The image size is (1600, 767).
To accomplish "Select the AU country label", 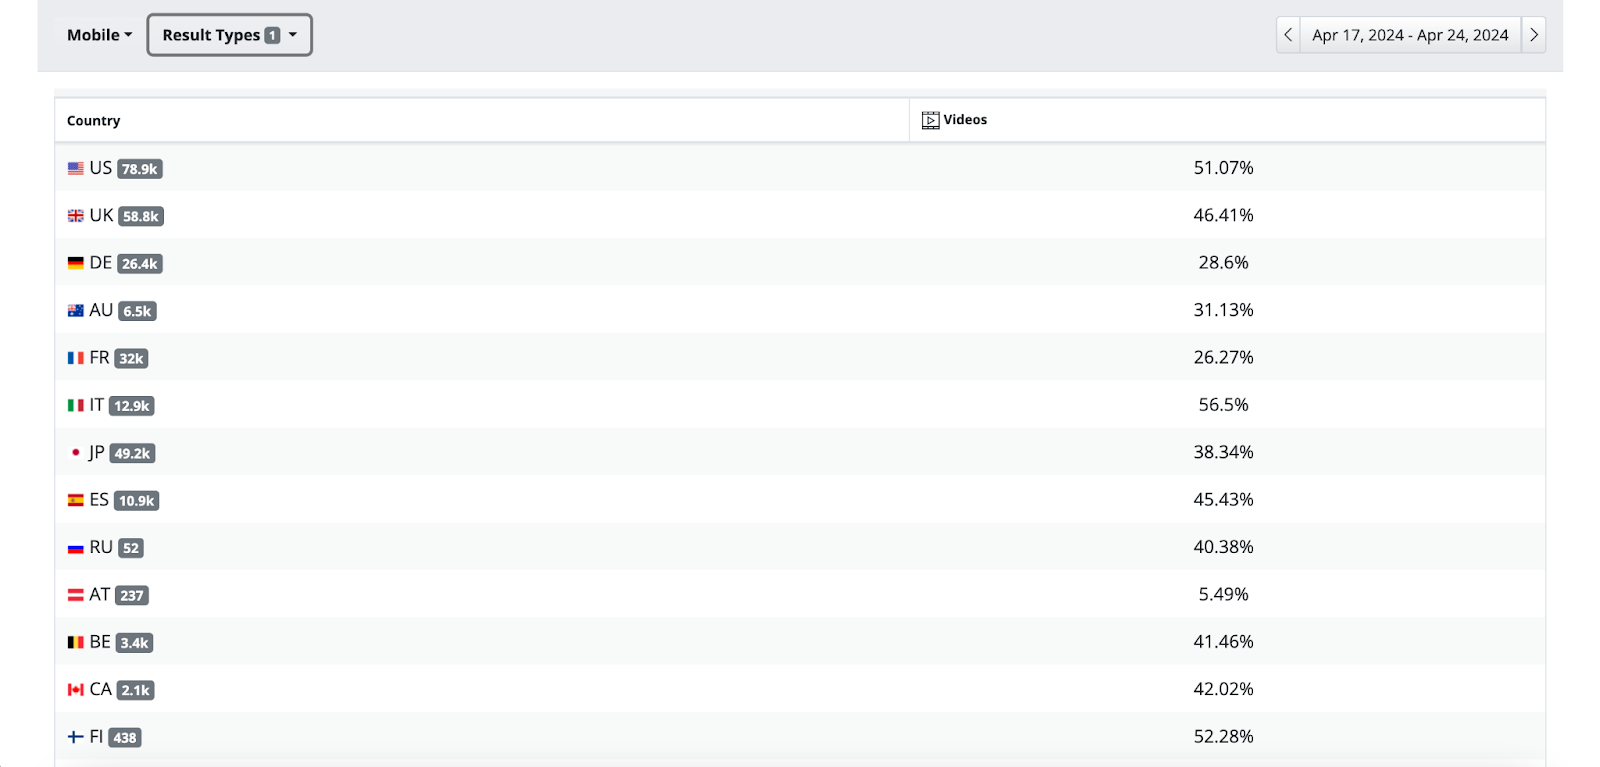I will click(102, 310).
